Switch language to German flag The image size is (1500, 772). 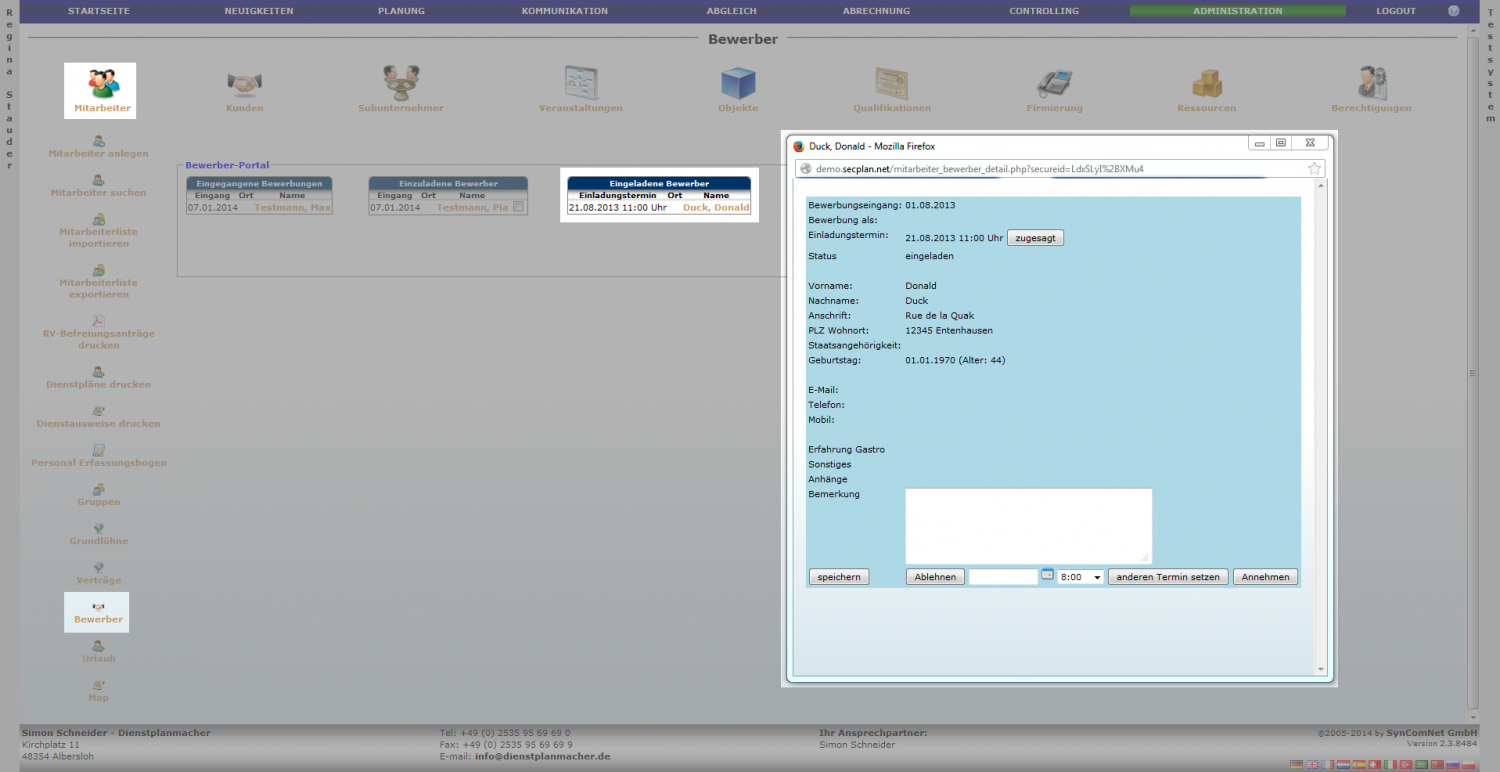tap(1297, 764)
